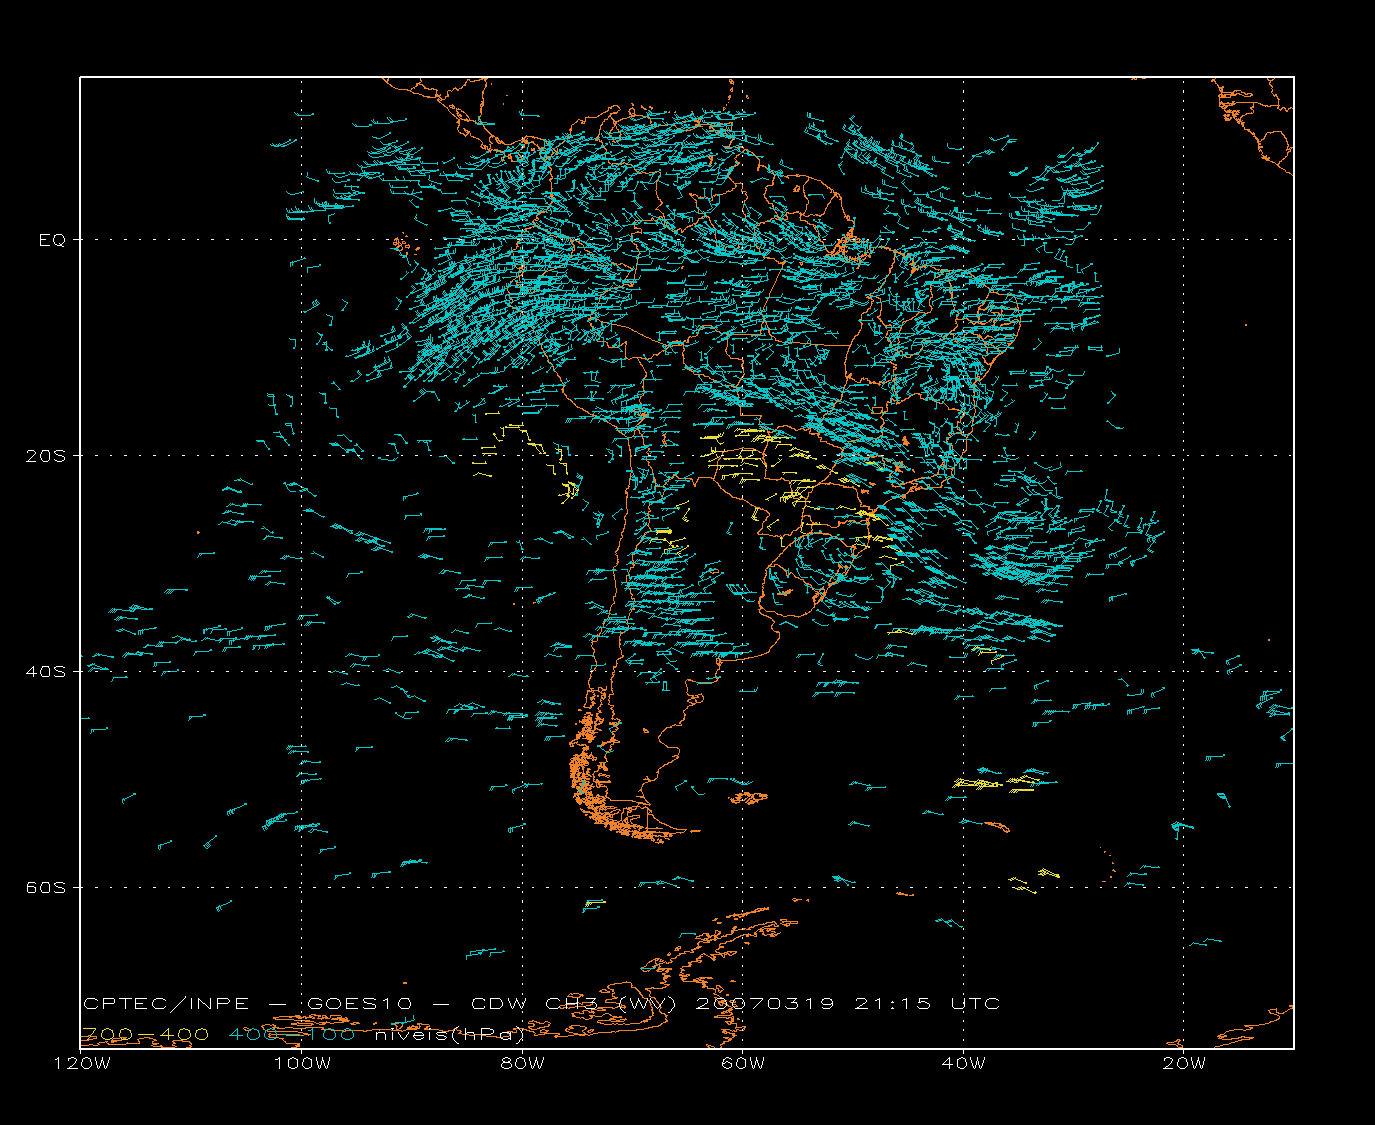Click the 21:15 UTC timestamp
Viewport: 1375px width, 1125px height.
tap(927, 1003)
